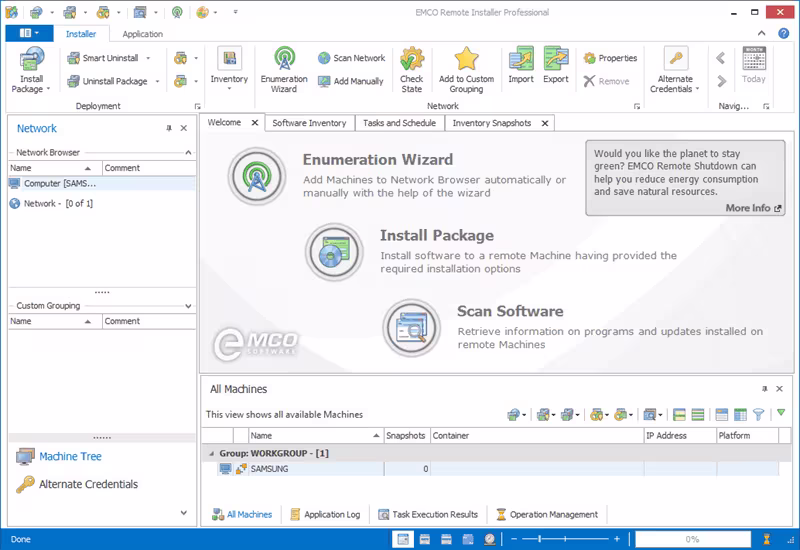Select the Installer ribbon tab

pos(81,34)
